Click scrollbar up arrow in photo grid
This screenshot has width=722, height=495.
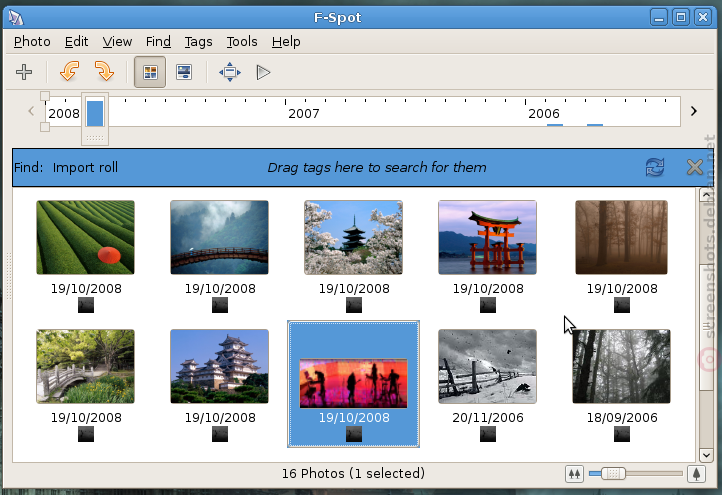click(x=706, y=195)
